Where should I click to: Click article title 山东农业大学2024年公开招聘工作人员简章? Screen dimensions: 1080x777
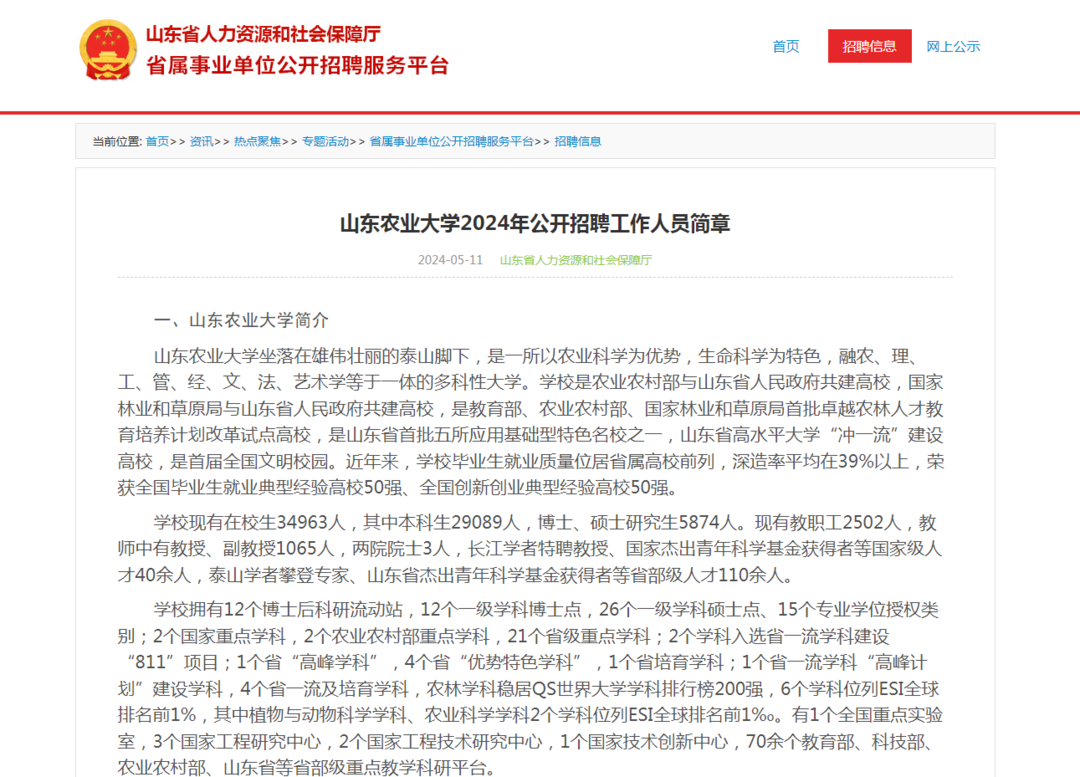(535, 224)
